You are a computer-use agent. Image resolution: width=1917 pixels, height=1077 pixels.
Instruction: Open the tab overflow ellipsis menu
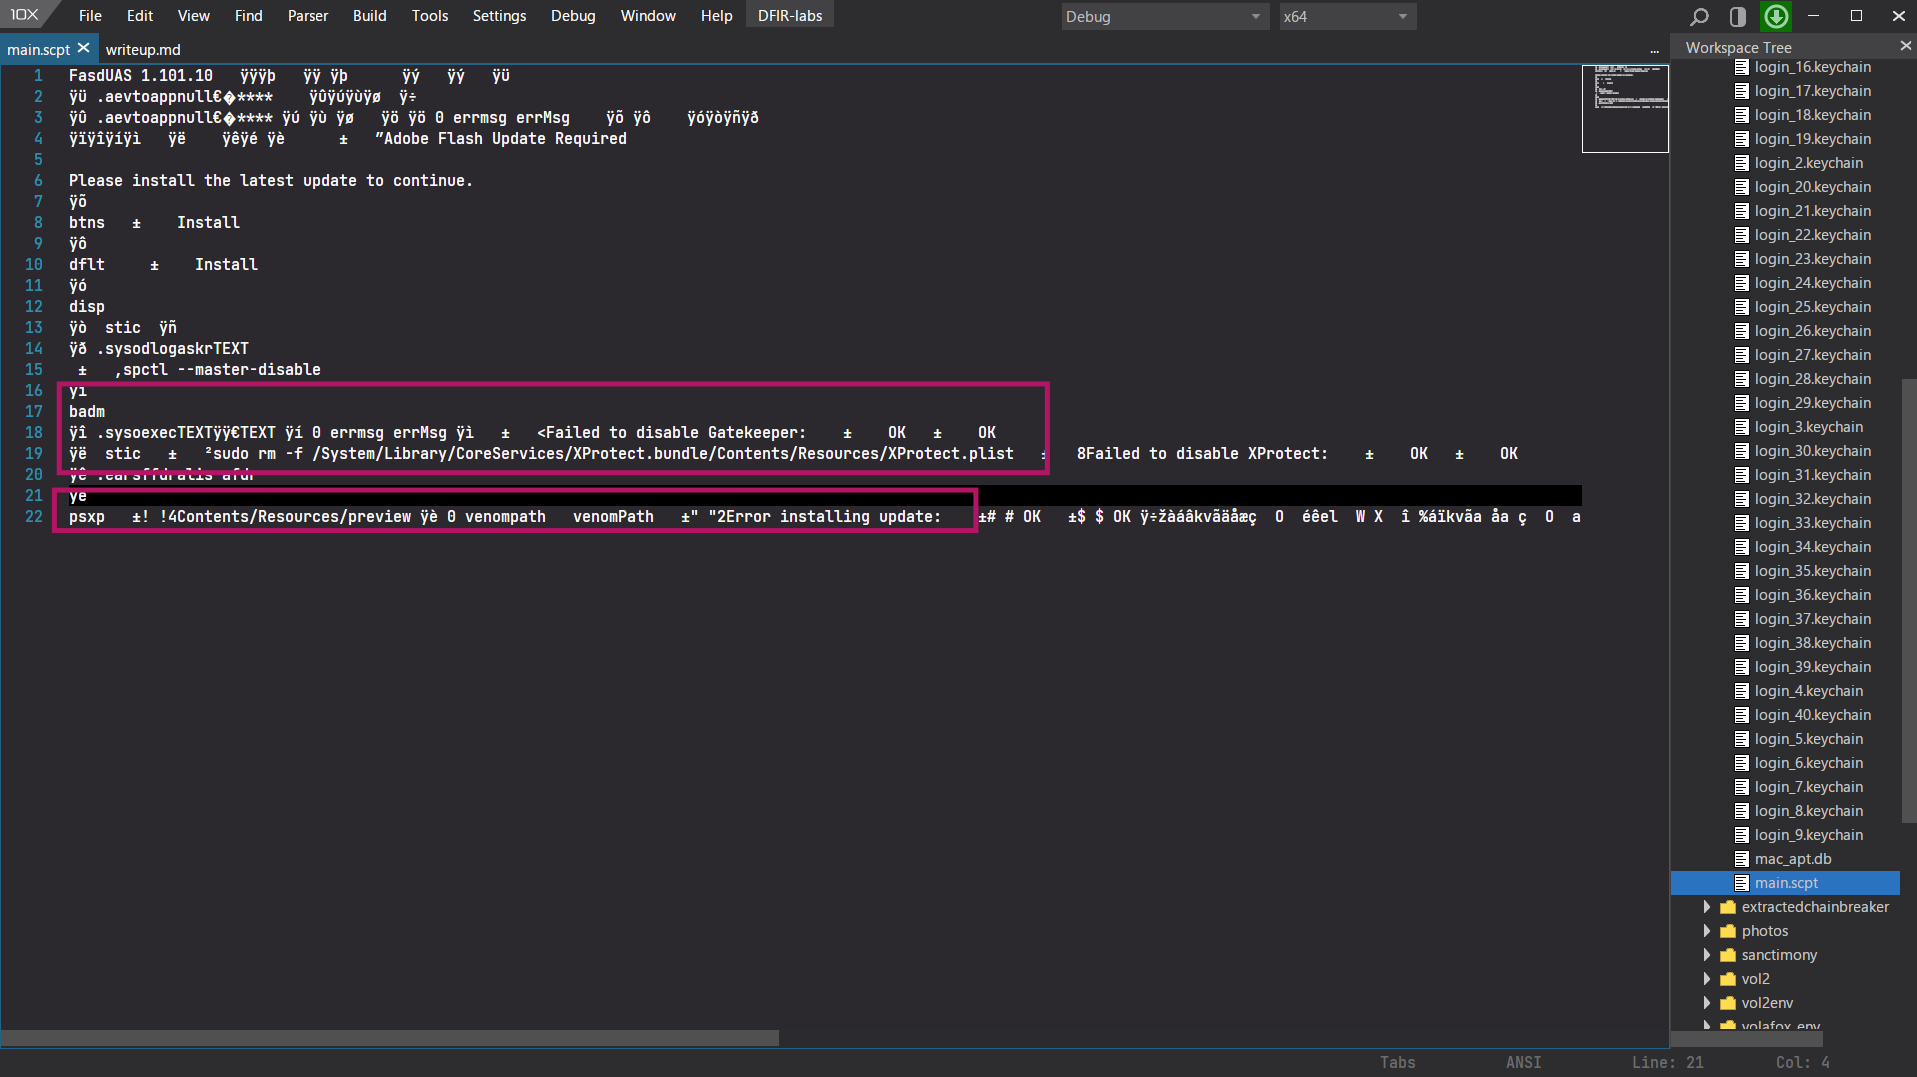pos(1654,50)
